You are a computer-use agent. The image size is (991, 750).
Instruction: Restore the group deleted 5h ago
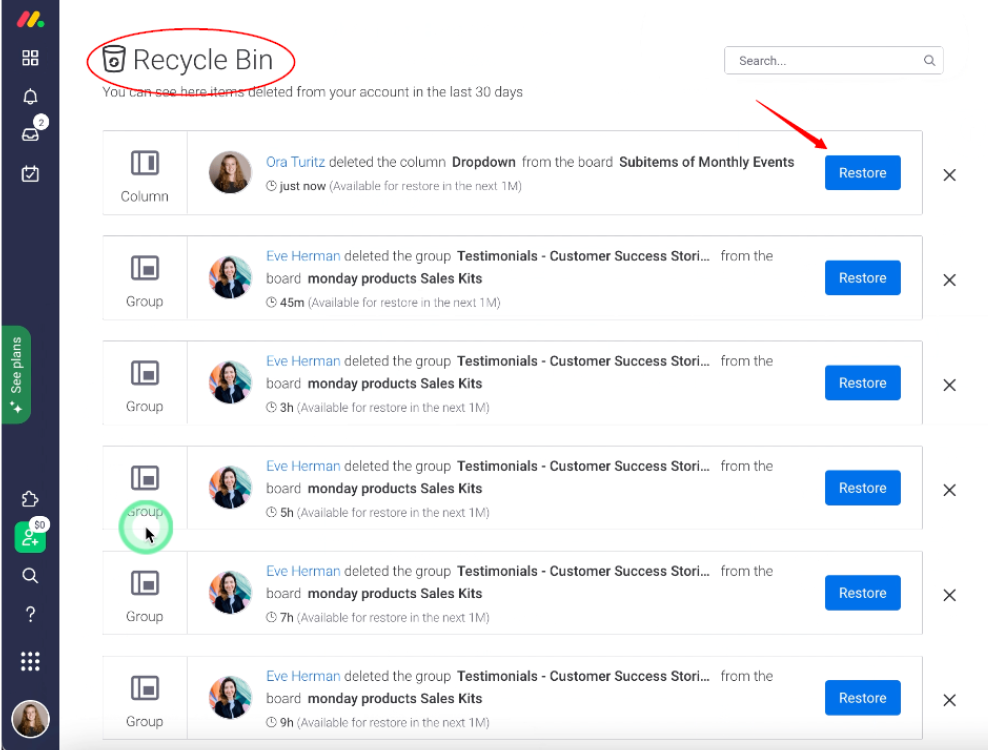tap(862, 487)
